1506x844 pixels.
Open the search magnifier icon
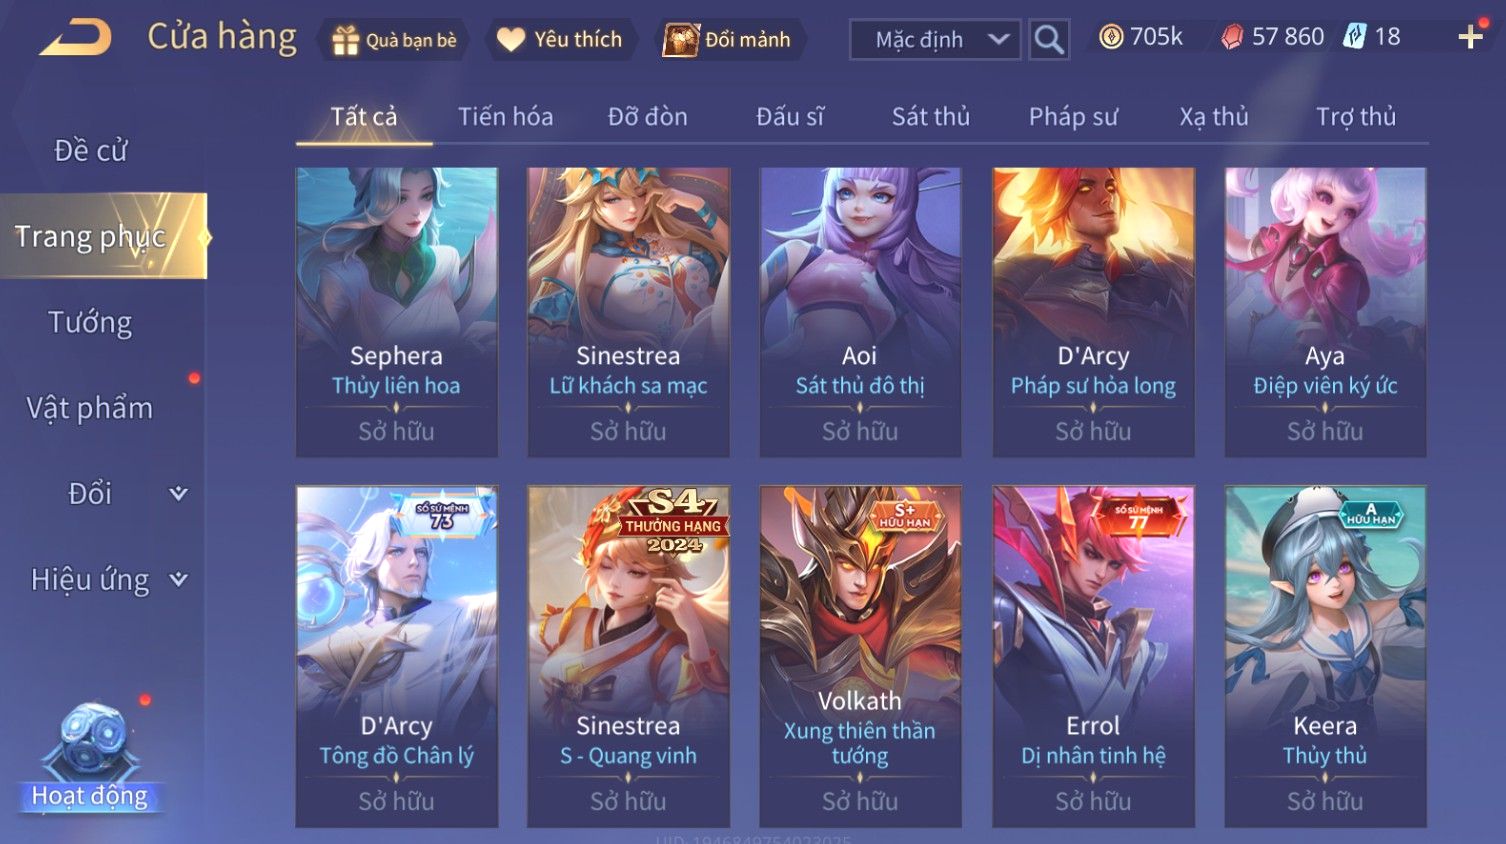click(1049, 40)
